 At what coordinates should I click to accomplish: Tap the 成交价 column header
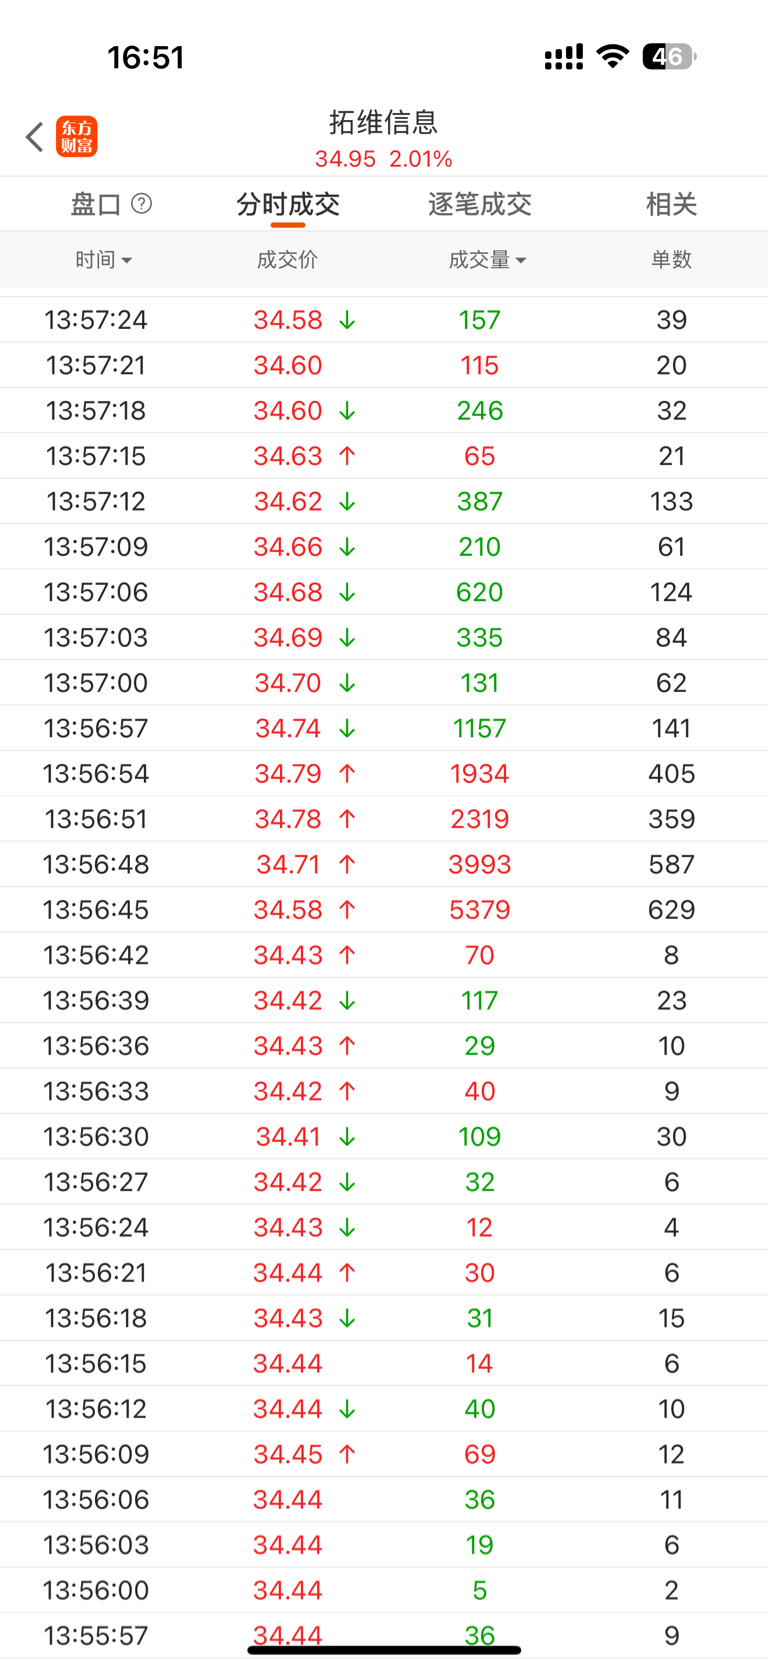tap(287, 260)
